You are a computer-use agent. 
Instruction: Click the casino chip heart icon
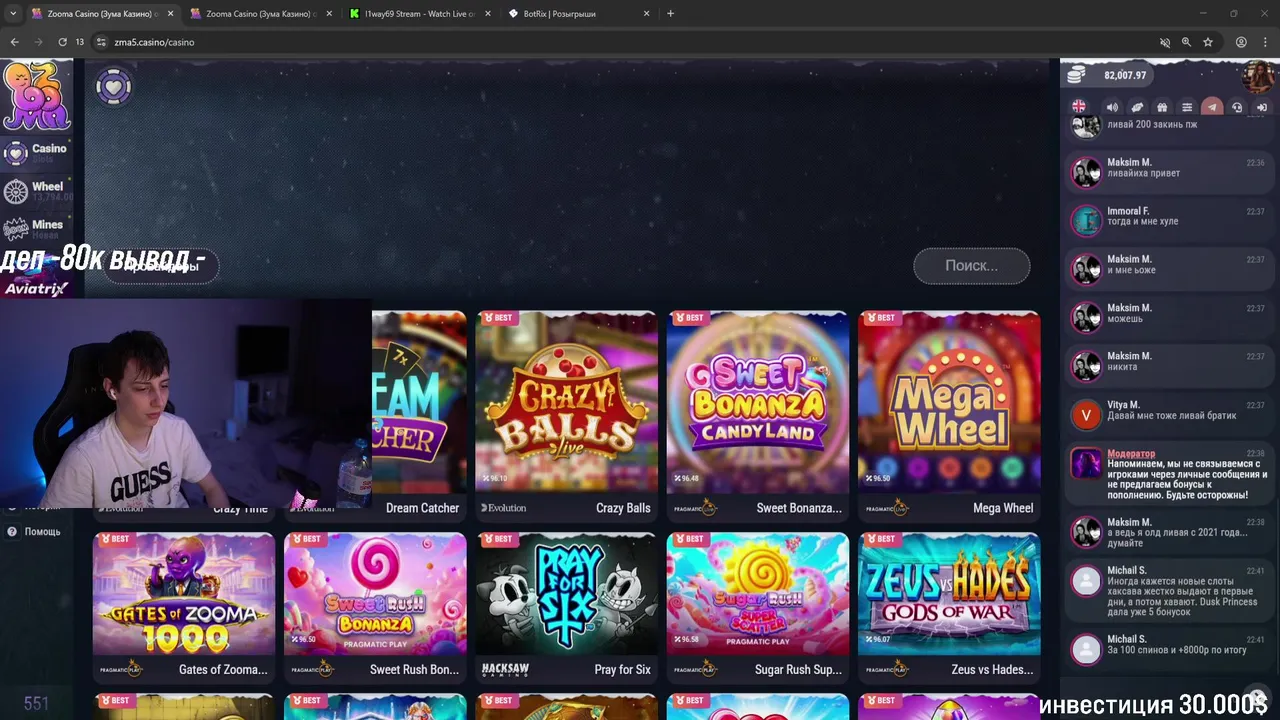[x=114, y=87]
